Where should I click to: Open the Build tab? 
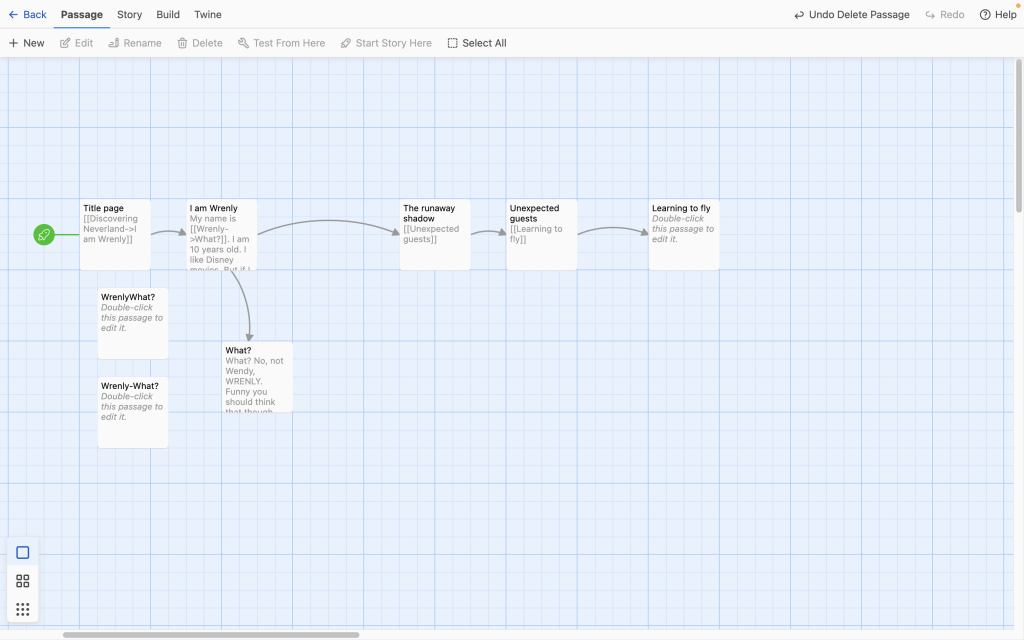(168, 15)
